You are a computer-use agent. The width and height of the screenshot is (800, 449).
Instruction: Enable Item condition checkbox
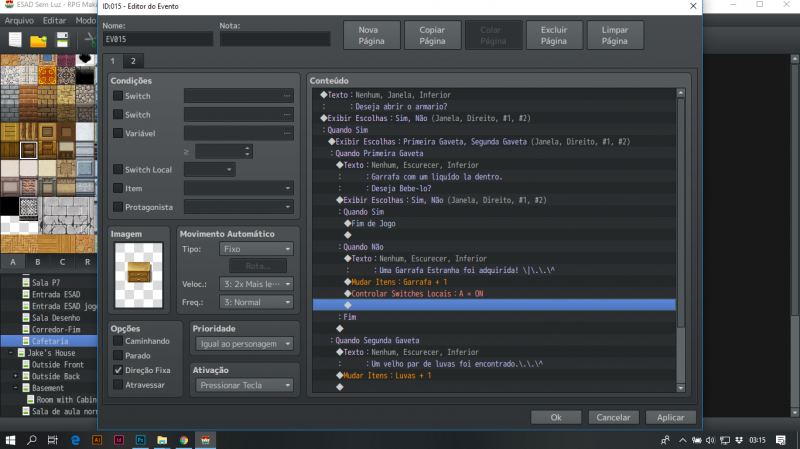coord(118,188)
